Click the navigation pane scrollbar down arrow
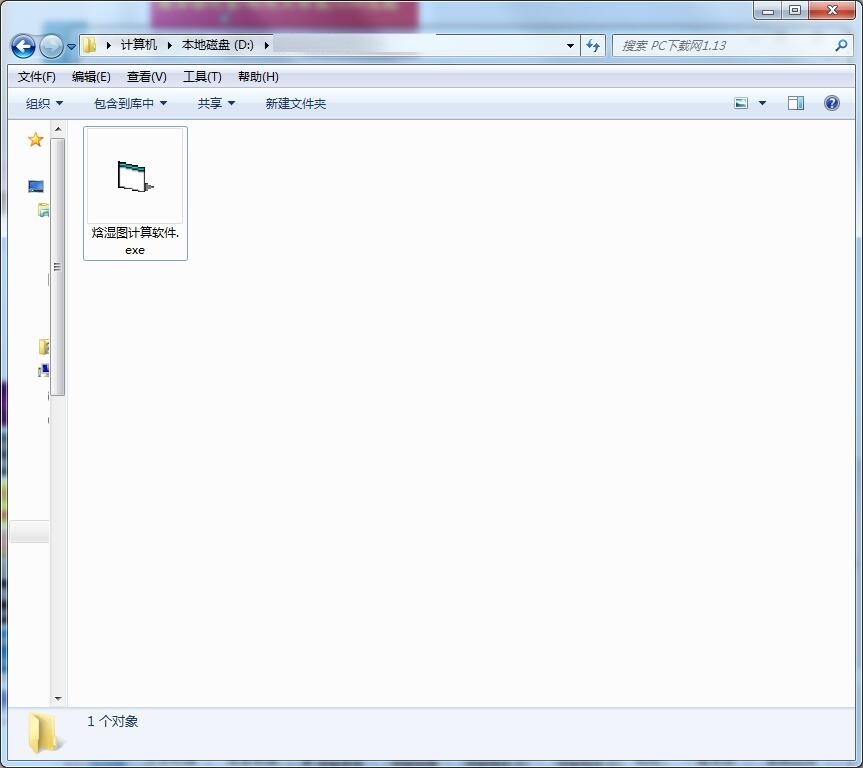 point(58,698)
